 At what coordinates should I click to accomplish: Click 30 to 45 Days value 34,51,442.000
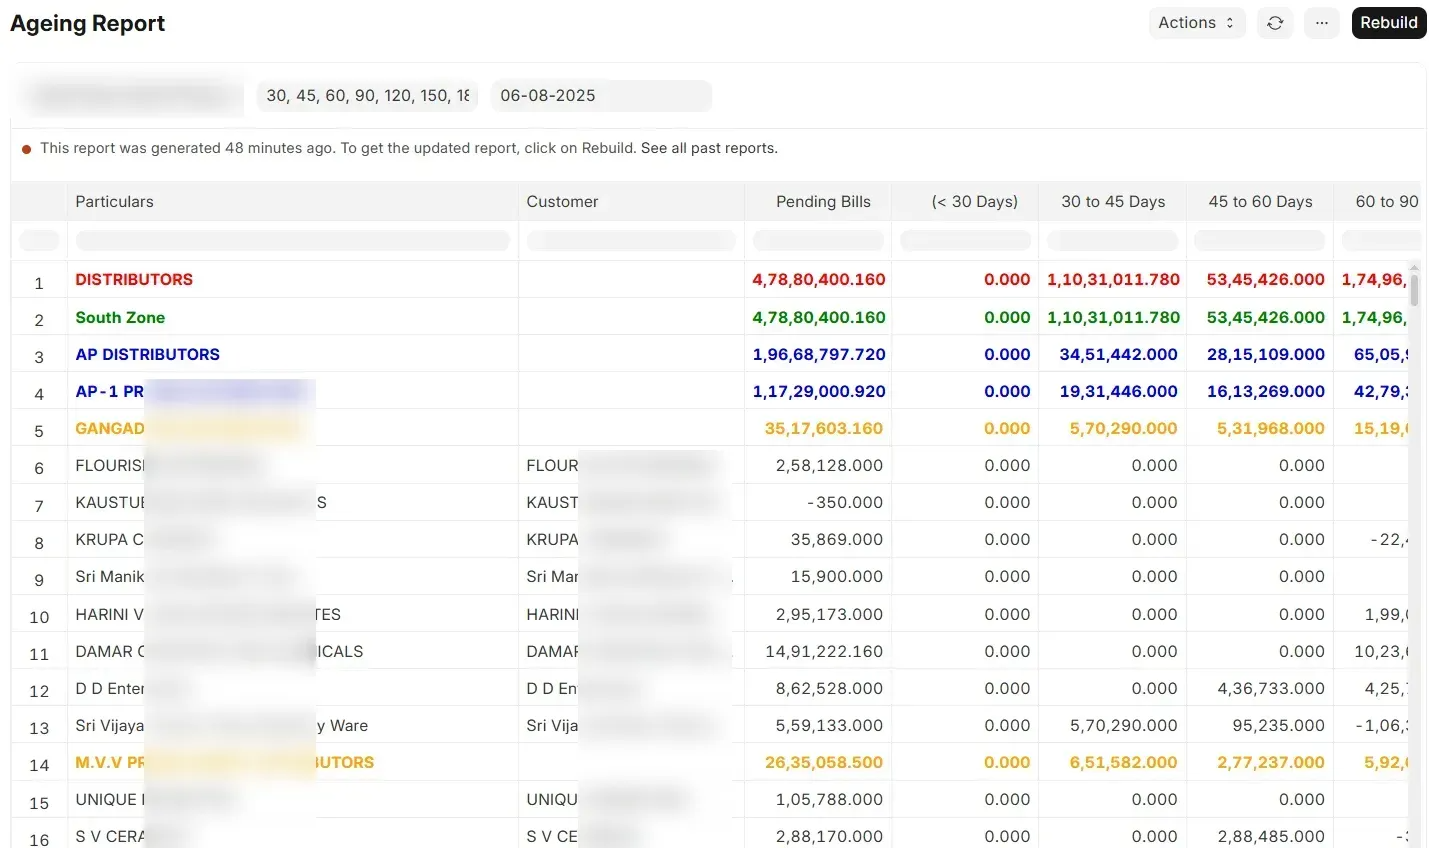[1118, 354]
